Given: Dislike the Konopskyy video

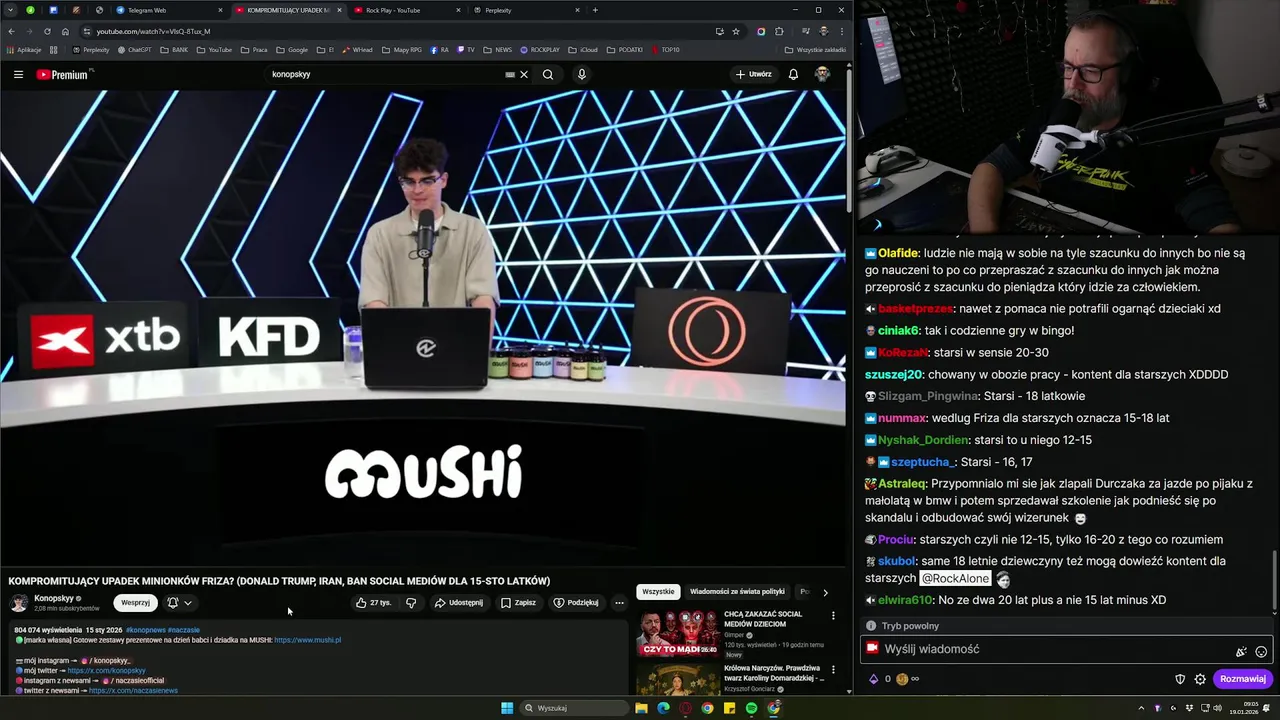Looking at the screenshot, I should click(x=411, y=603).
